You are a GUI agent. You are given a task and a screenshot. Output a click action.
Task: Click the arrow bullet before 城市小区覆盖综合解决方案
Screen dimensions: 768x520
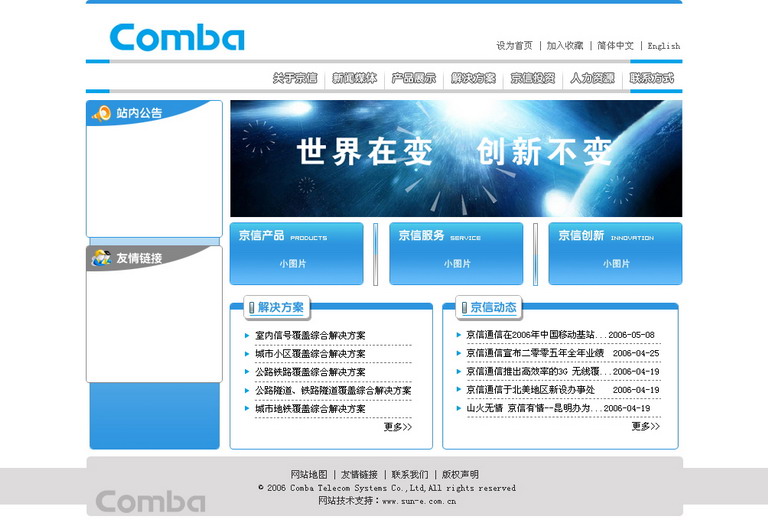pyautogui.click(x=247, y=354)
